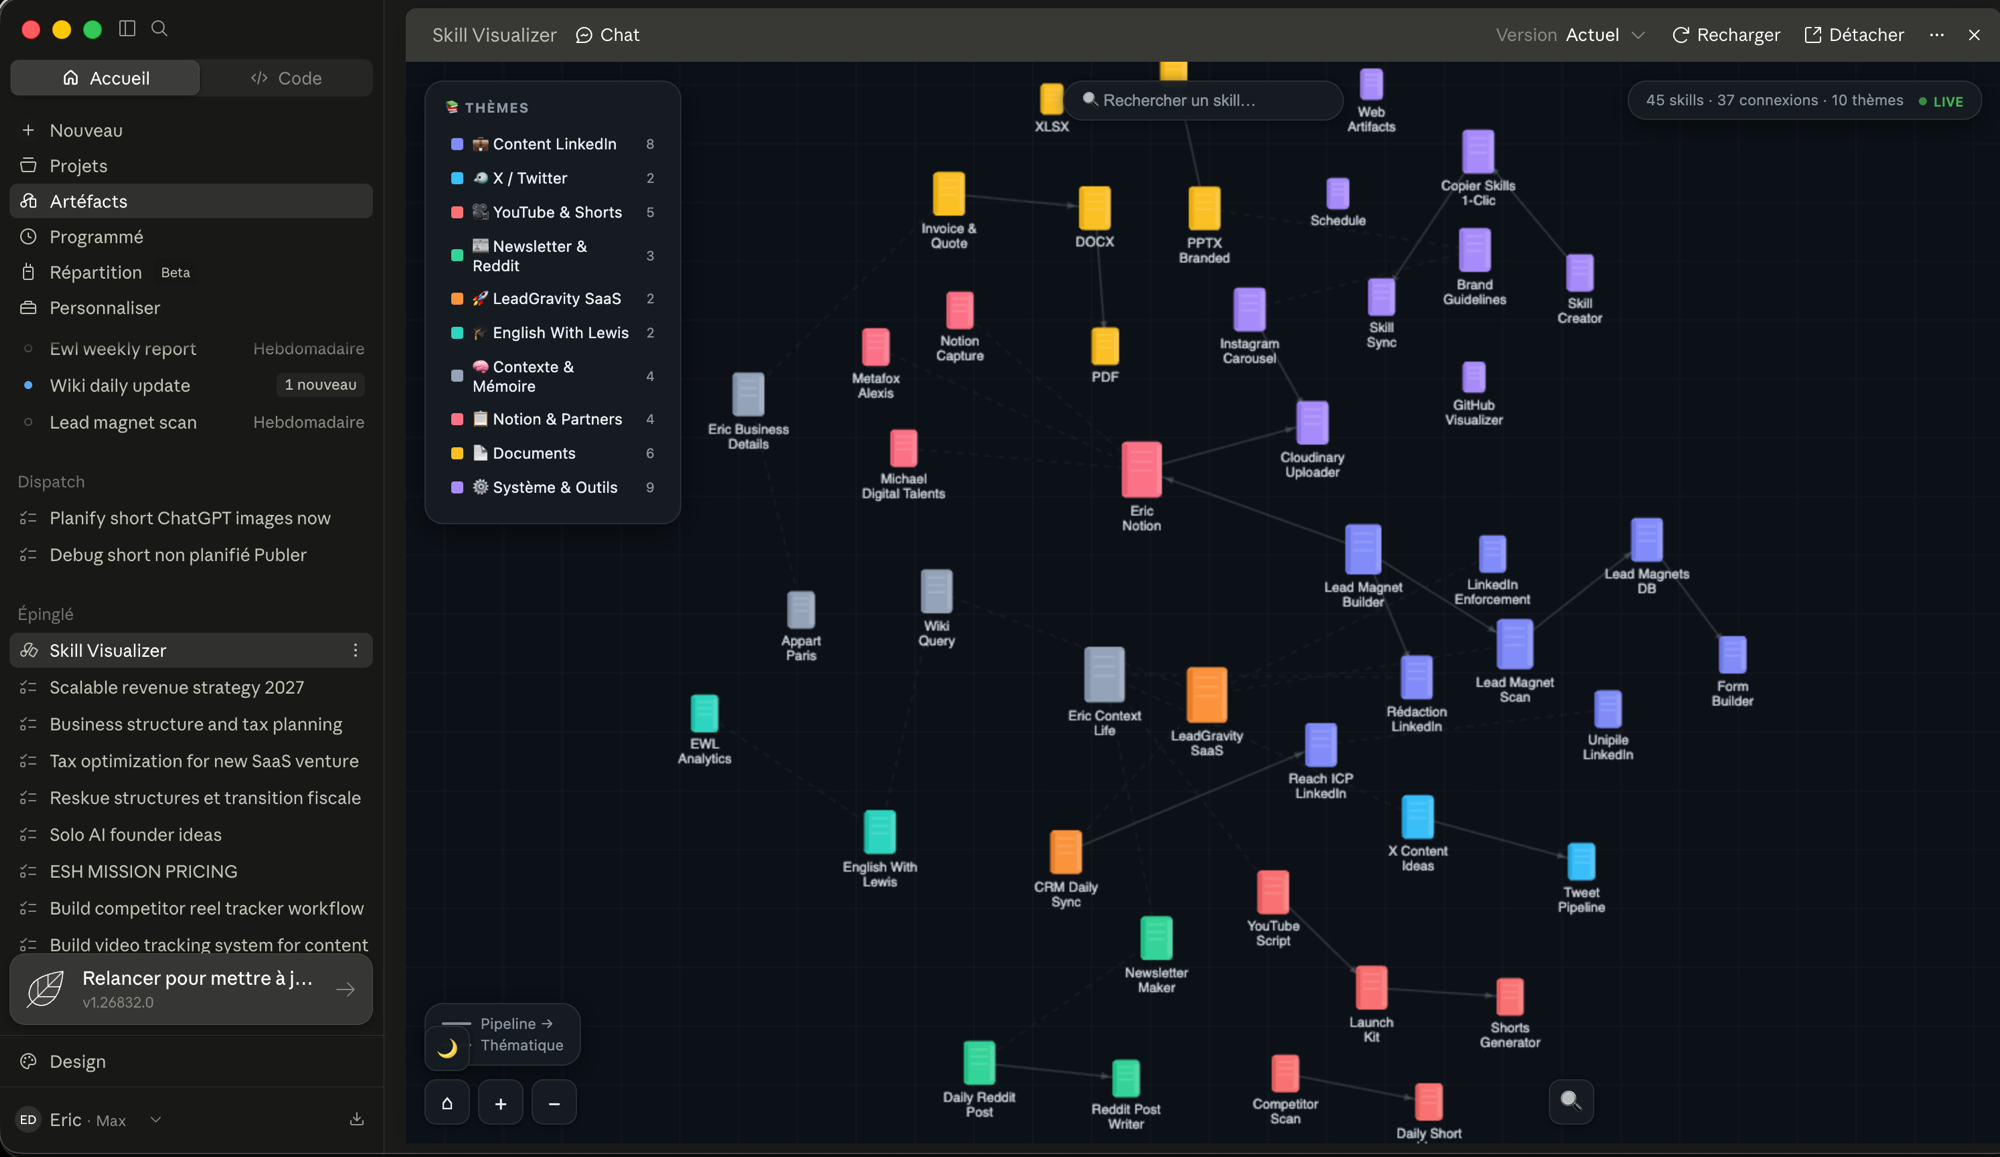The height and width of the screenshot is (1157, 2000).
Task: Toggle LeadGravity SaaS theme filter
Action: 552,299
